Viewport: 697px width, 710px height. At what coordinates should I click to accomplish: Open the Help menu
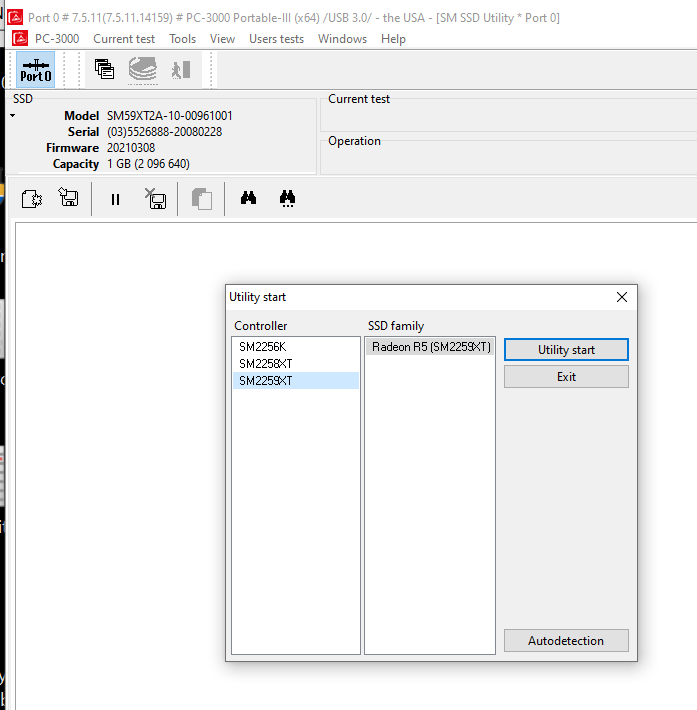[x=393, y=39]
